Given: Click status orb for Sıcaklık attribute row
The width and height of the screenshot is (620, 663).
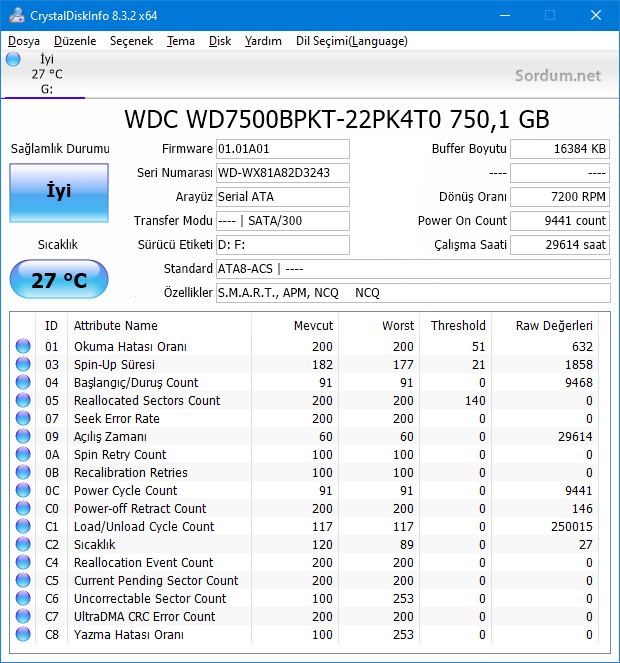Looking at the screenshot, I should pos(23,545).
